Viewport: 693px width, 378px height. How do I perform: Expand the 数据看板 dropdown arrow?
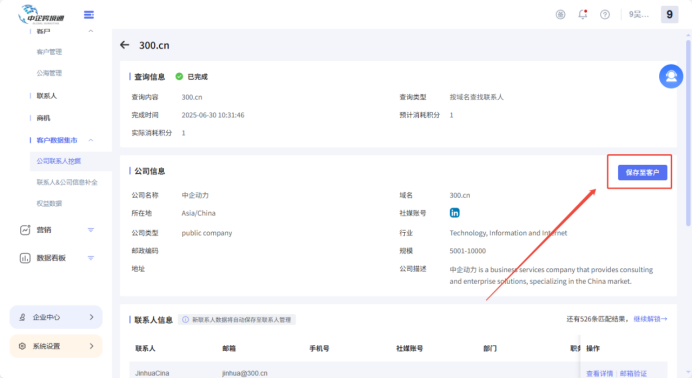(91, 258)
